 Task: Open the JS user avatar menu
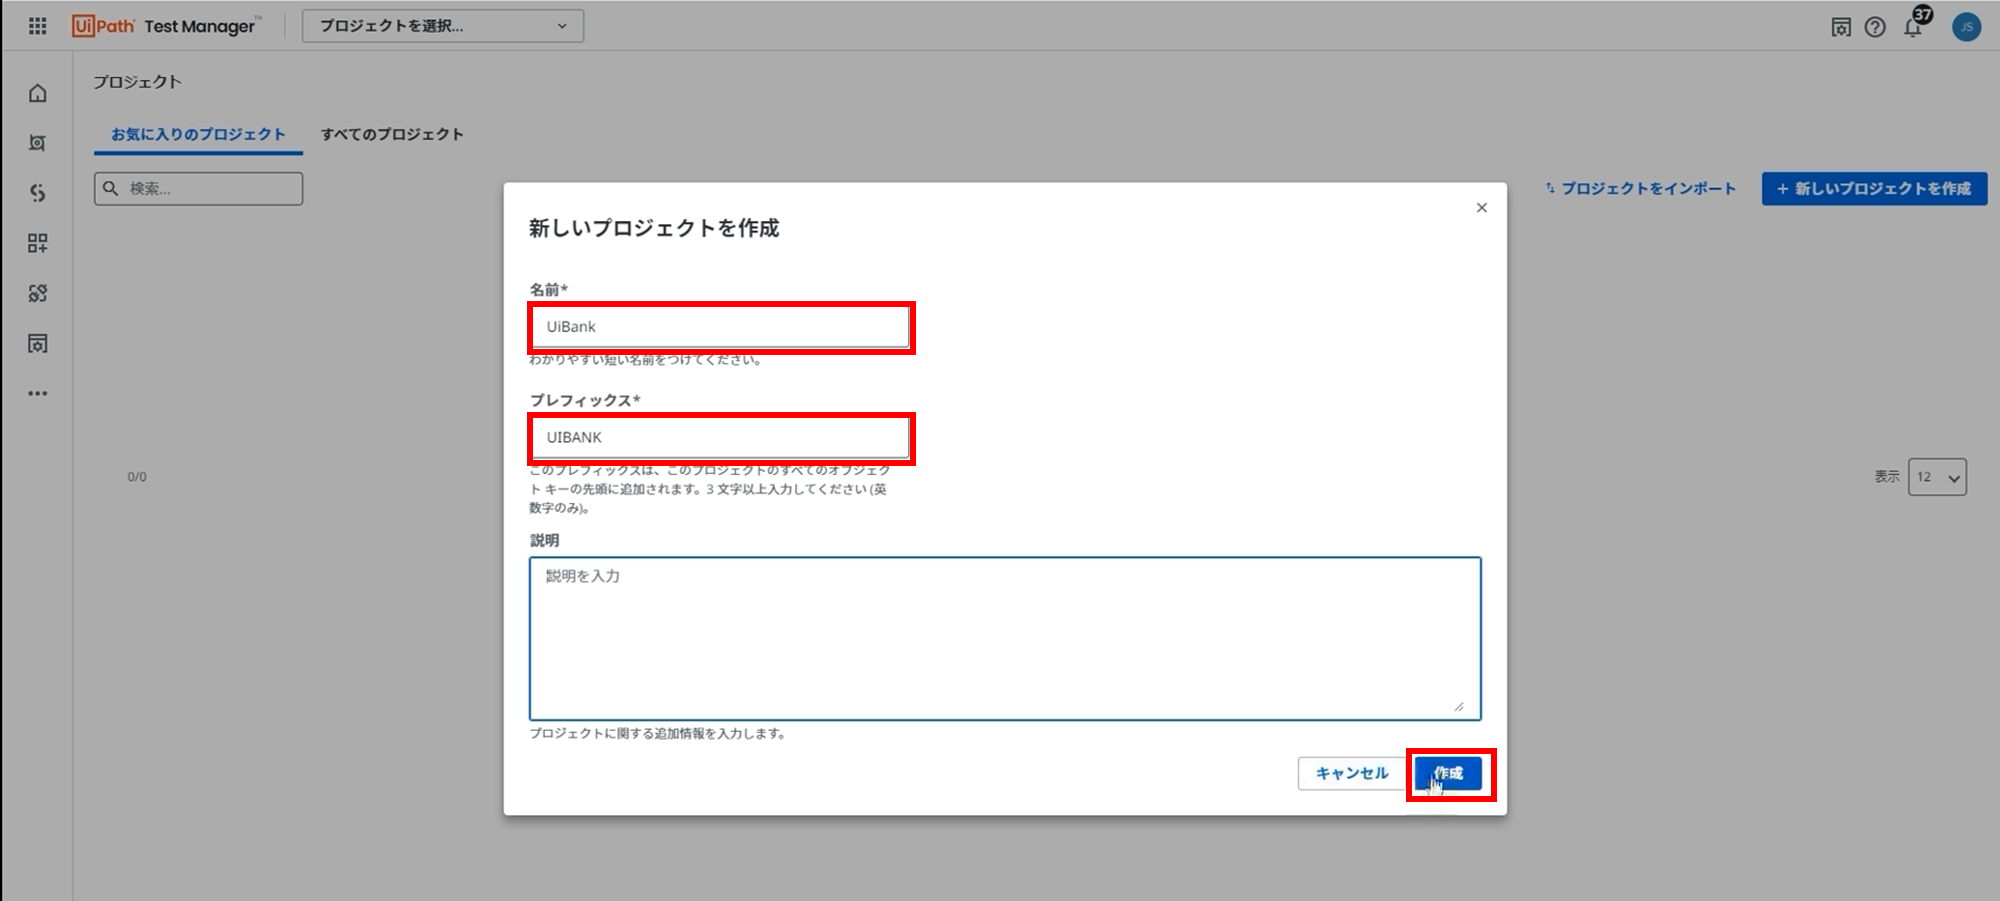(1966, 27)
